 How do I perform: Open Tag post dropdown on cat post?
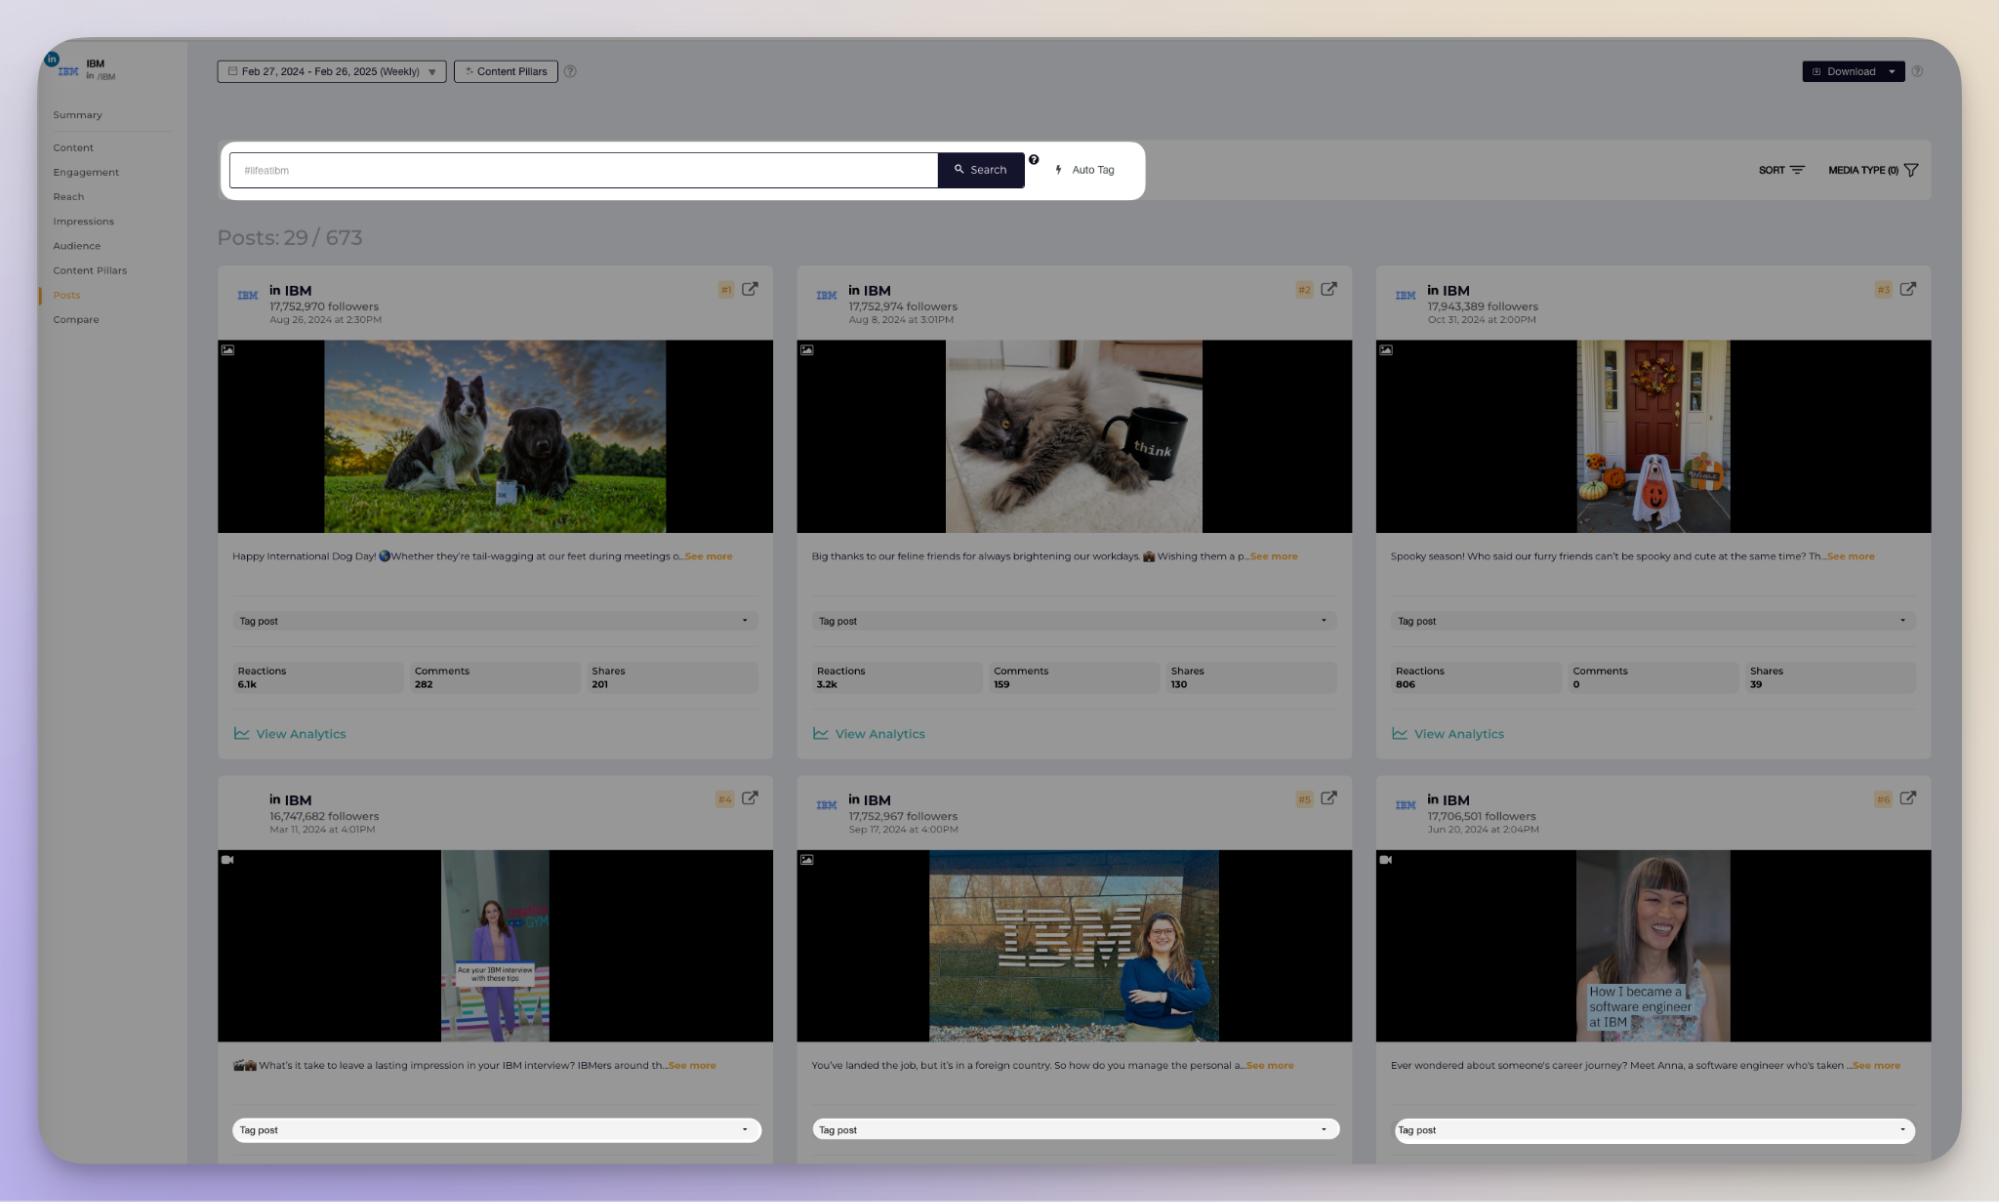coord(1074,621)
